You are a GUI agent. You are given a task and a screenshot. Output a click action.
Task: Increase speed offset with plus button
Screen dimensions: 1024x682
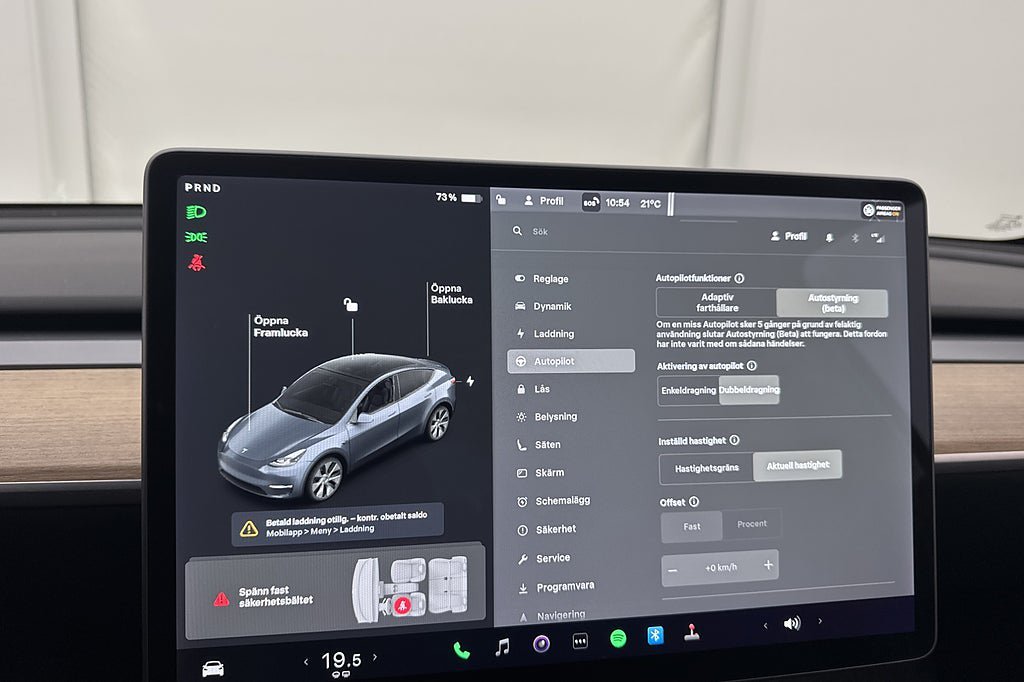tap(768, 566)
